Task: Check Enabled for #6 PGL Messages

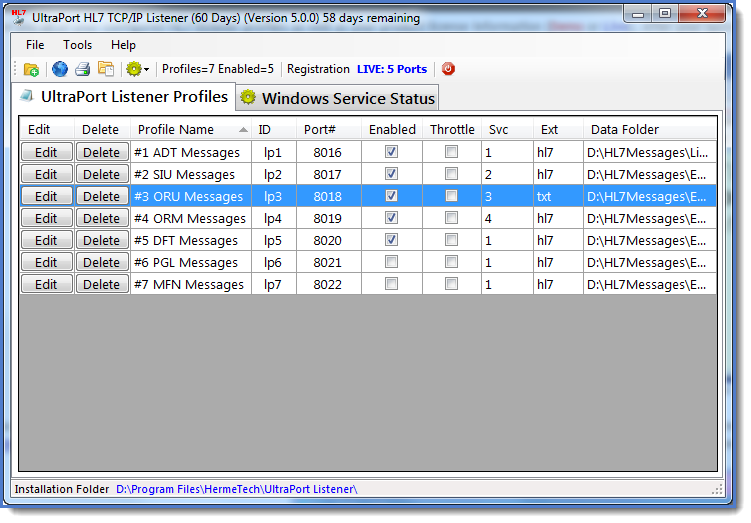Action: (x=391, y=262)
